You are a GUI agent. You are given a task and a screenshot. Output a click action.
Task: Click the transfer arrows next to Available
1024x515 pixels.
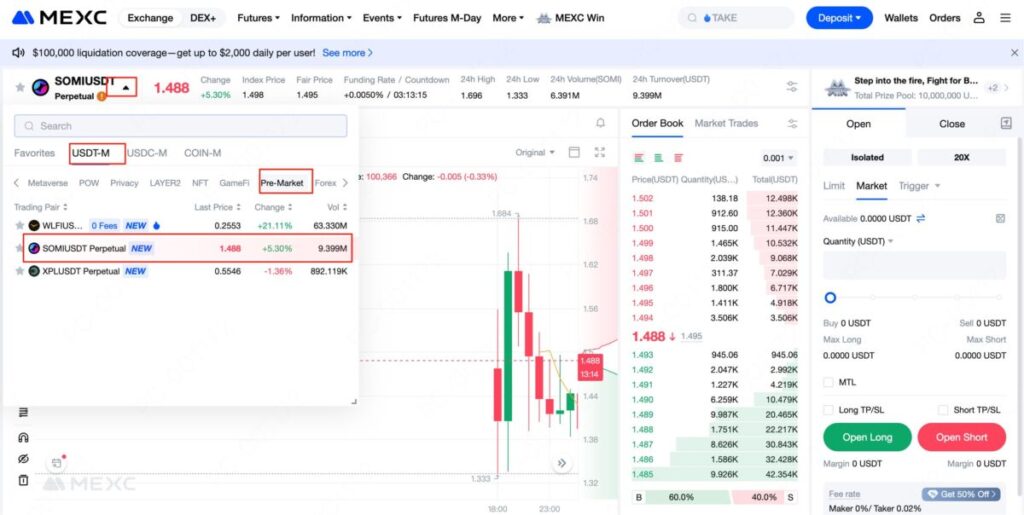[921, 219]
